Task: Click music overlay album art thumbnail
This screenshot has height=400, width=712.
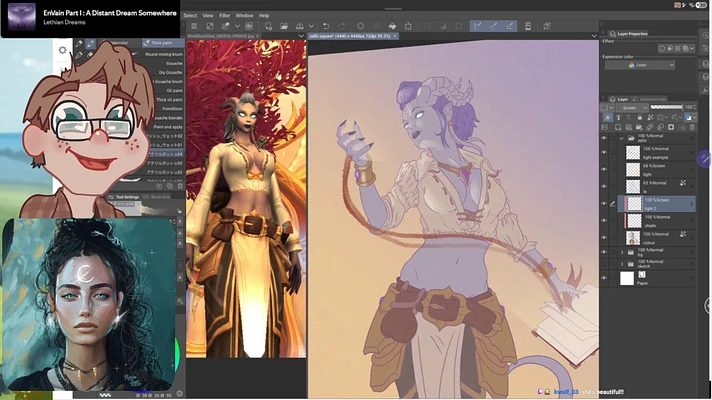Action: [x=22, y=18]
